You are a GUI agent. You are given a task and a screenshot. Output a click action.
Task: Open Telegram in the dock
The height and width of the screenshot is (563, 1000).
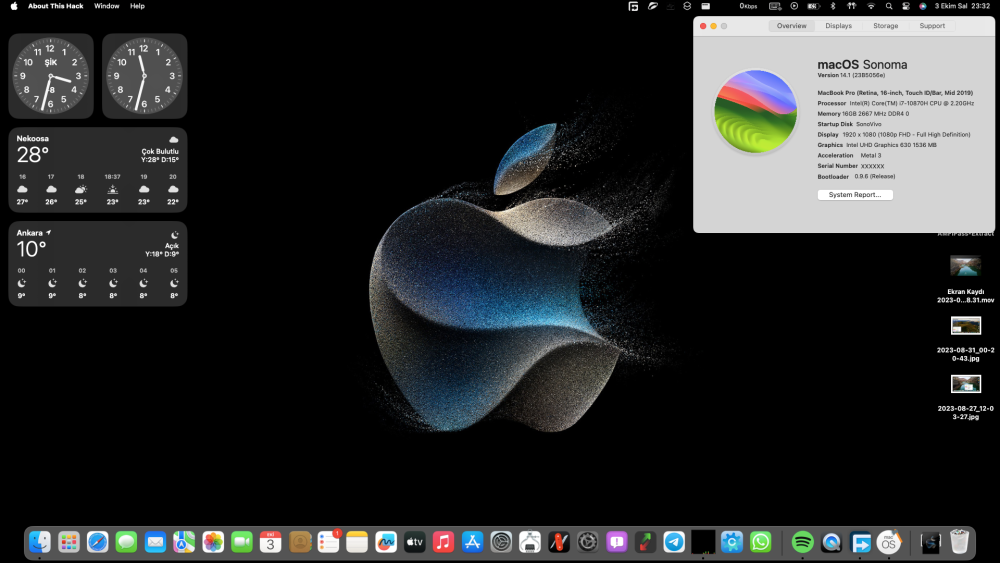pyautogui.click(x=673, y=542)
